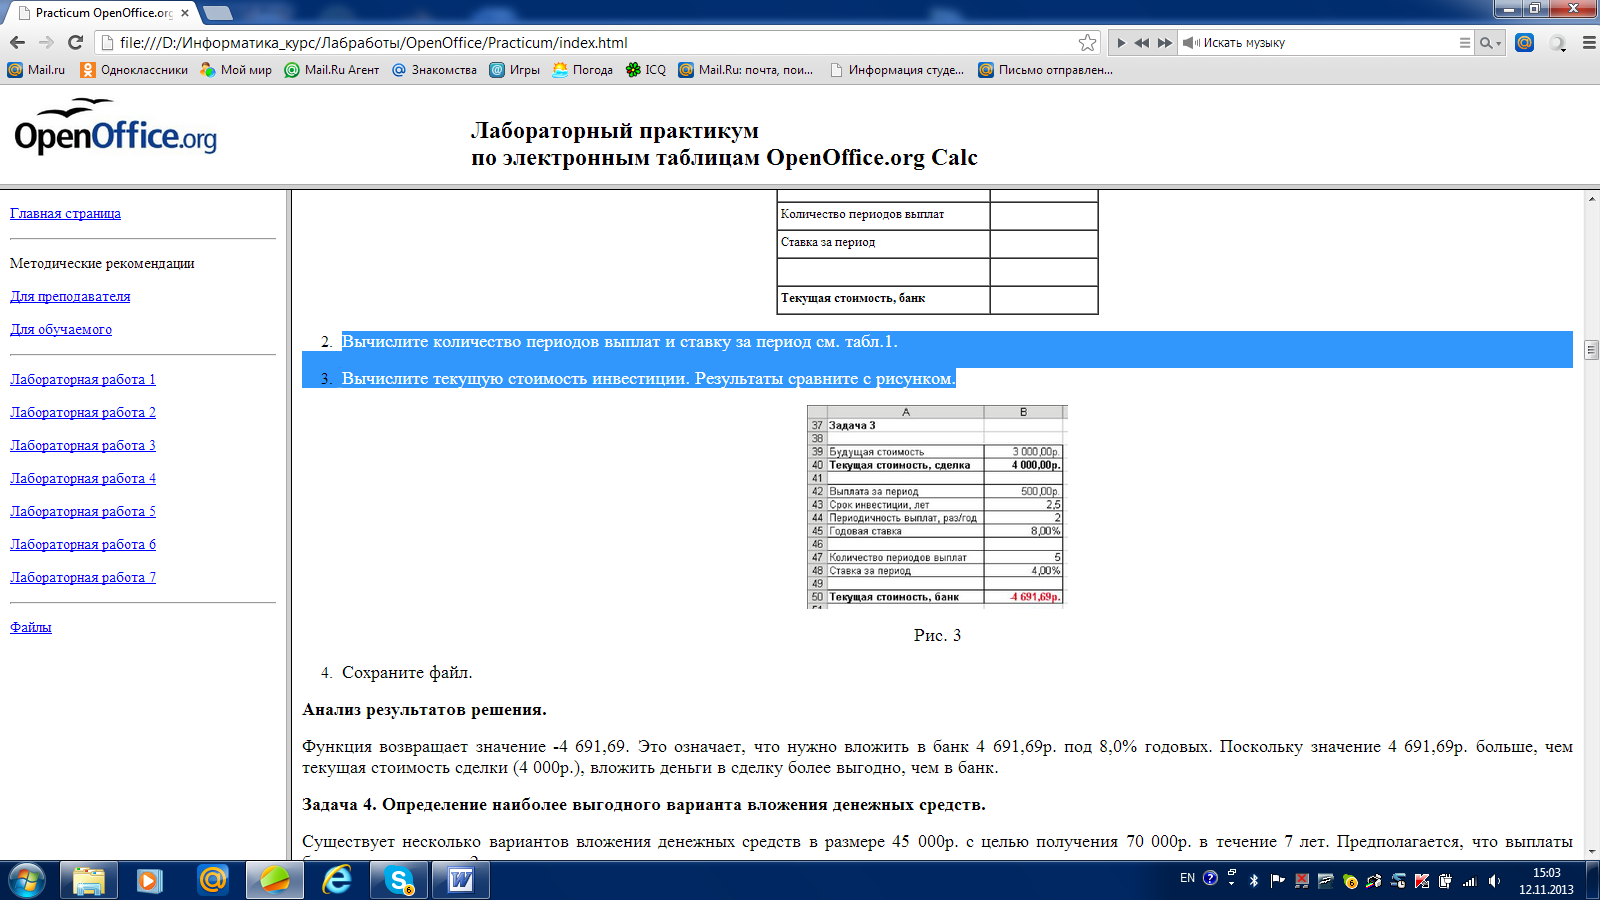Open the 'Мой мир' bookmark

[x=236, y=70]
